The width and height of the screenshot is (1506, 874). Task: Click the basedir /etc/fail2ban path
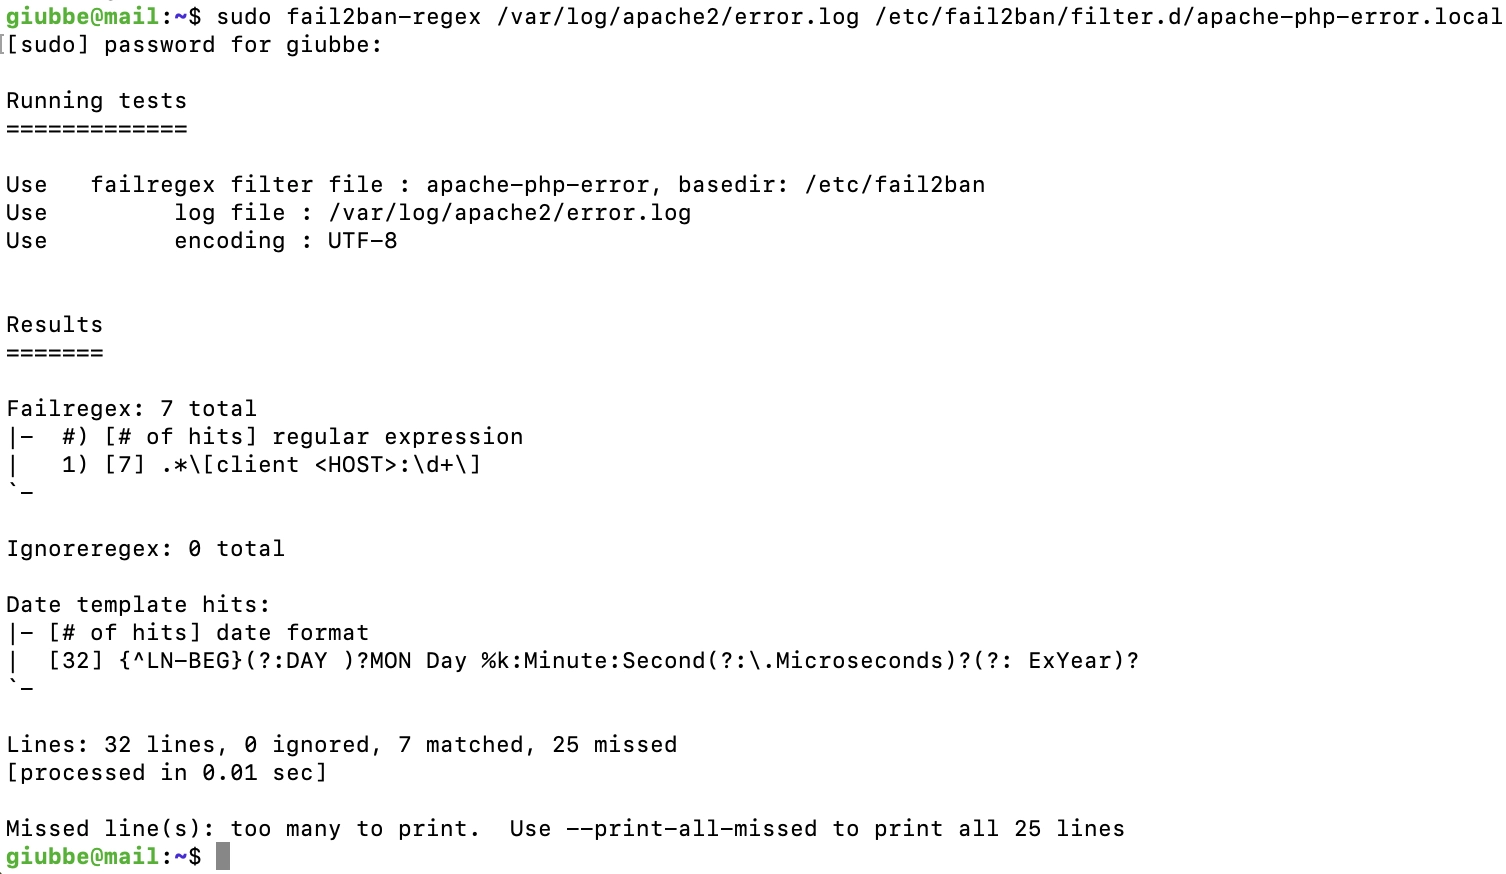click(x=894, y=185)
